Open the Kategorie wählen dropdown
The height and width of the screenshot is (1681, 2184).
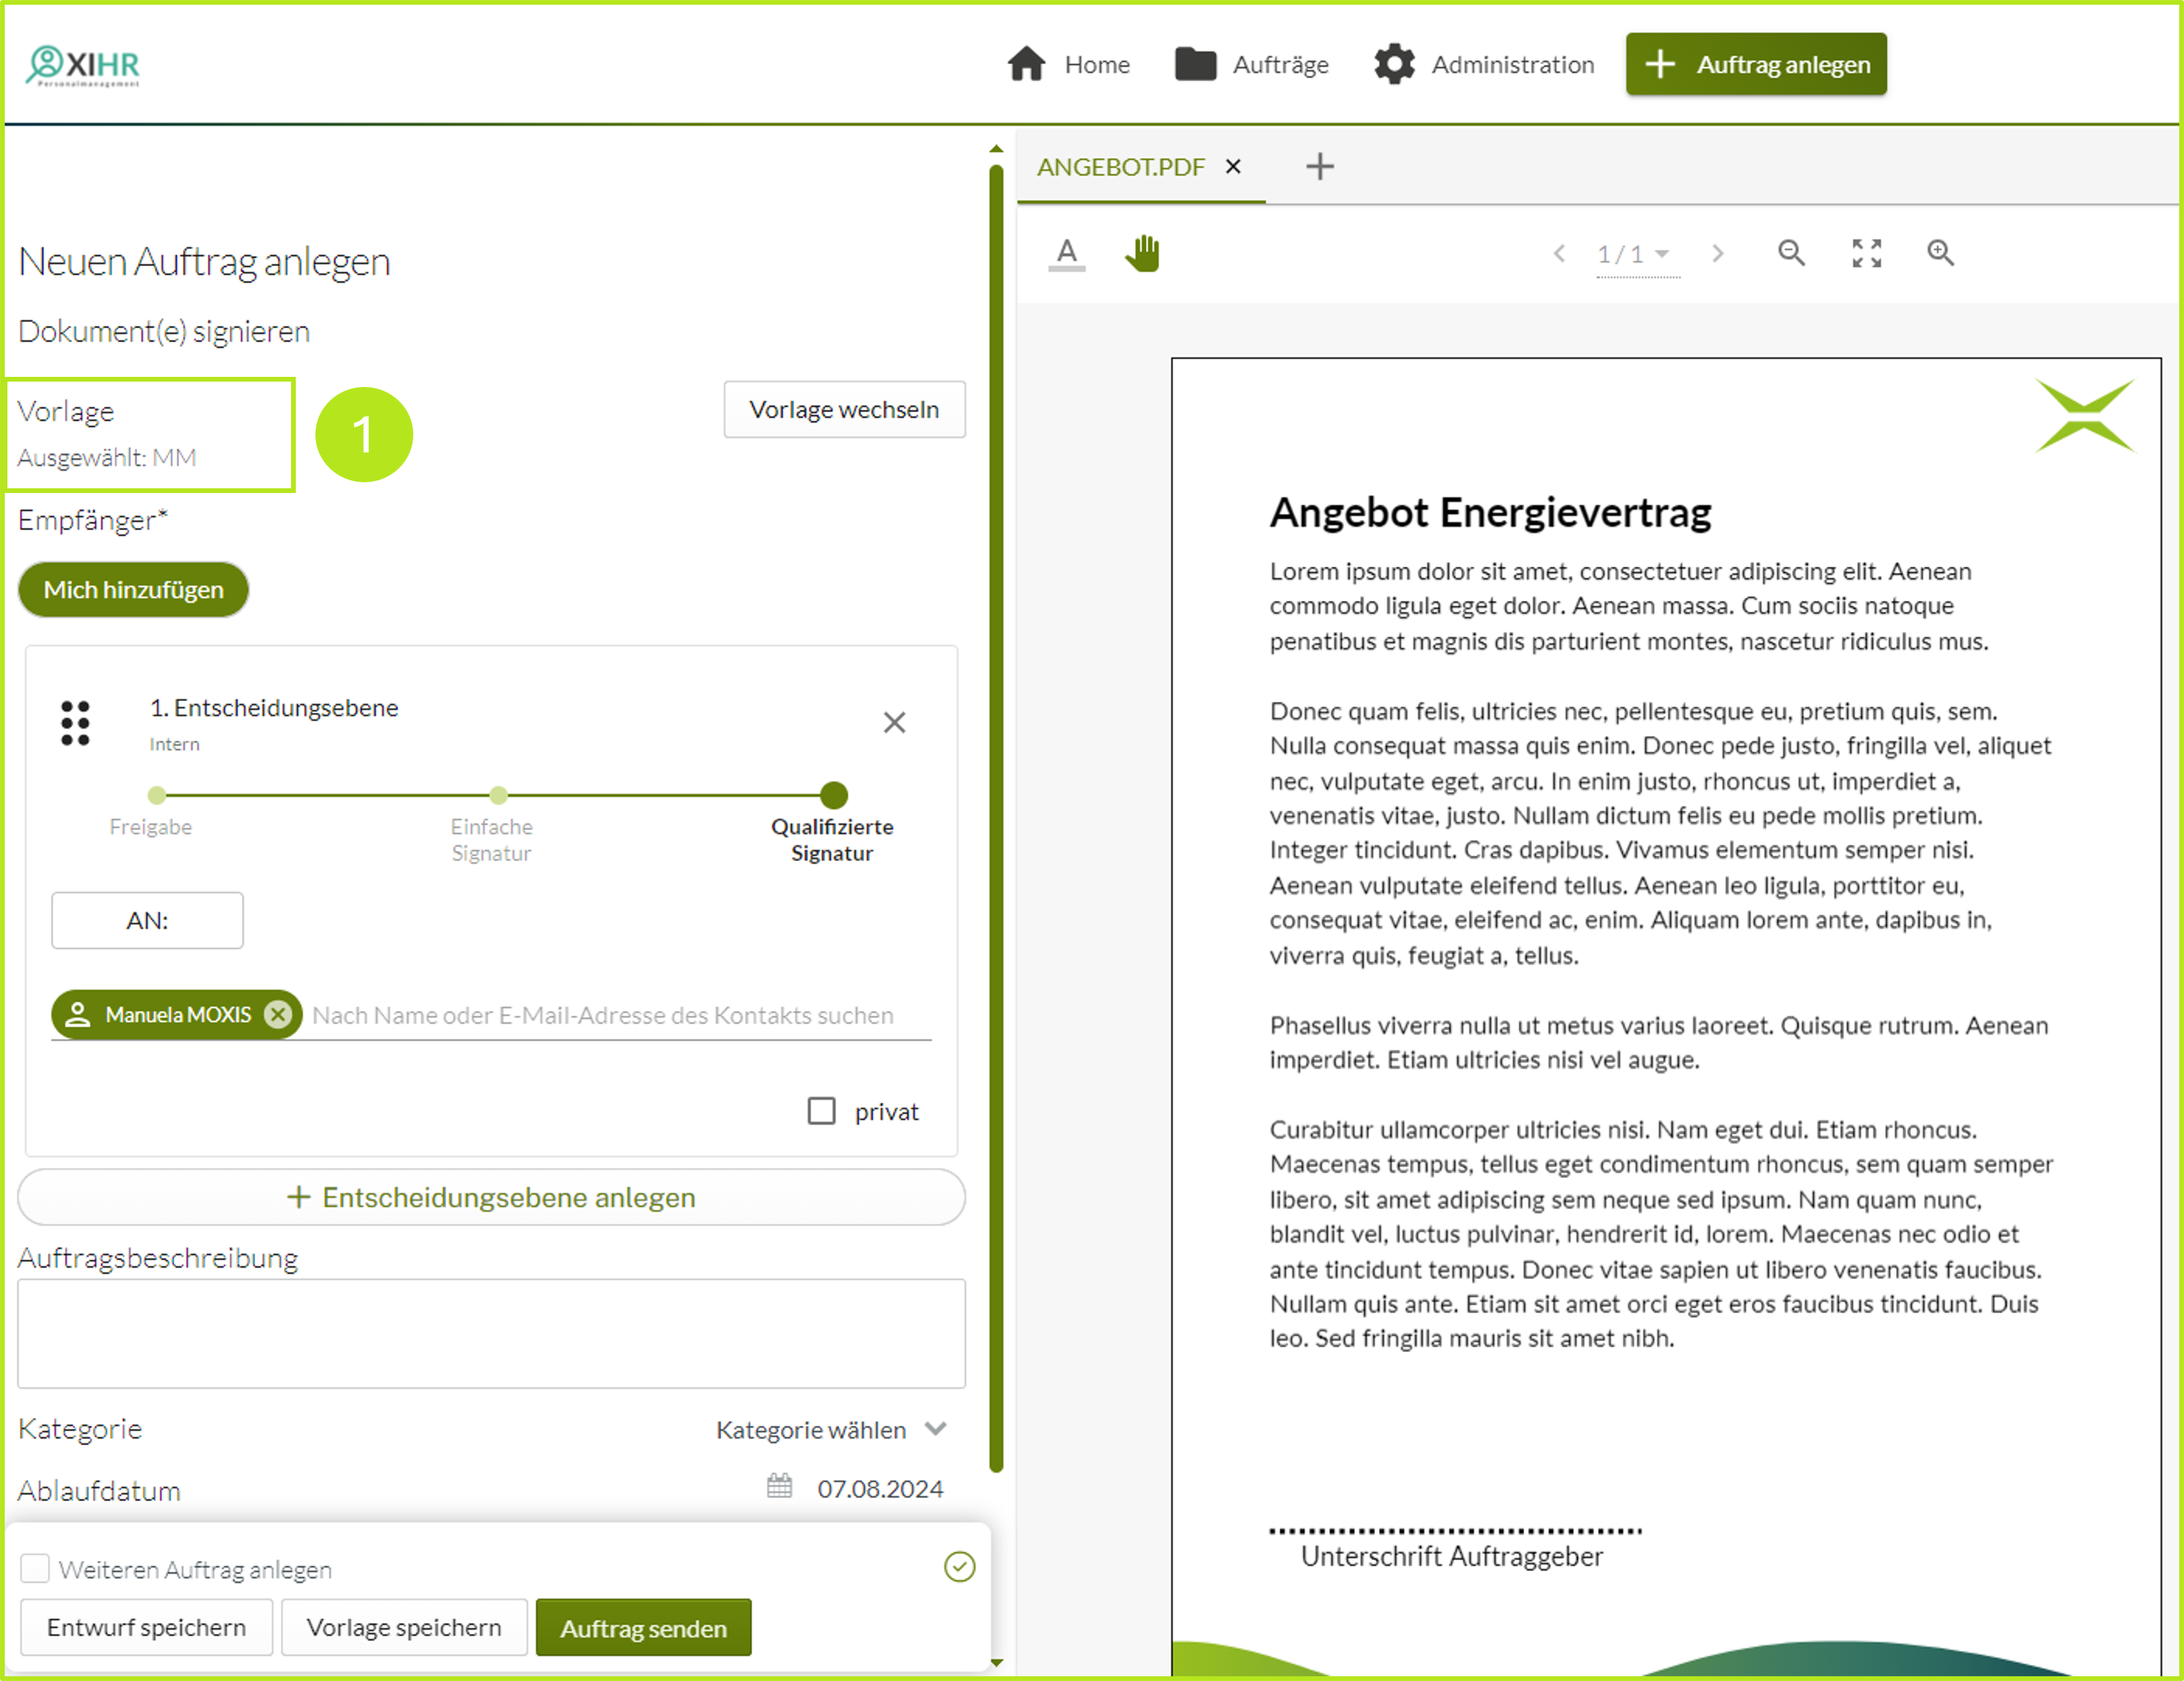click(x=830, y=1429)
